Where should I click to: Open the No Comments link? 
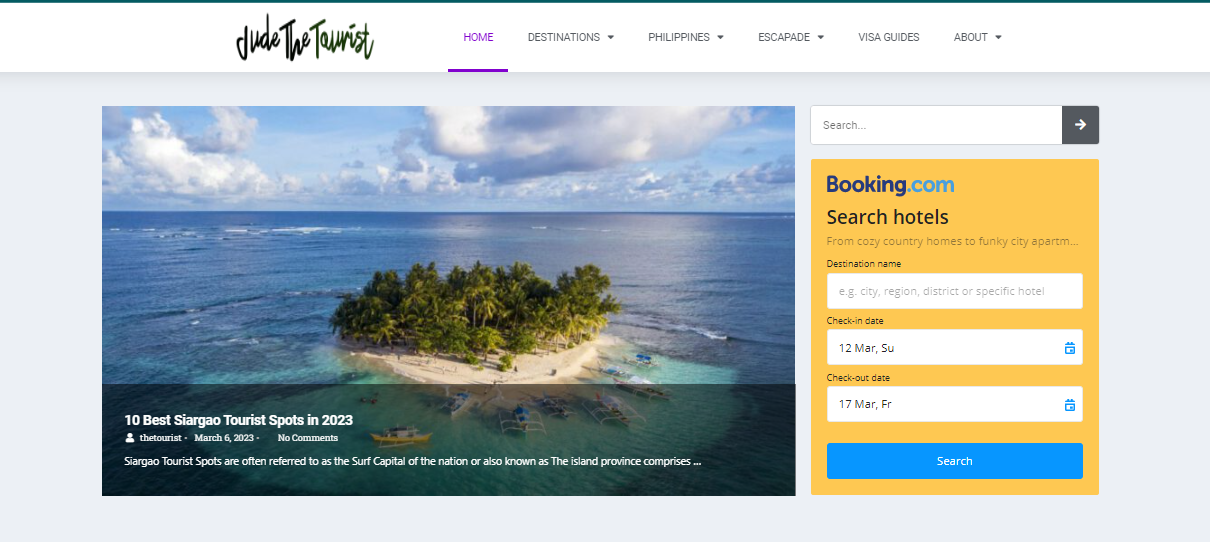308,438
